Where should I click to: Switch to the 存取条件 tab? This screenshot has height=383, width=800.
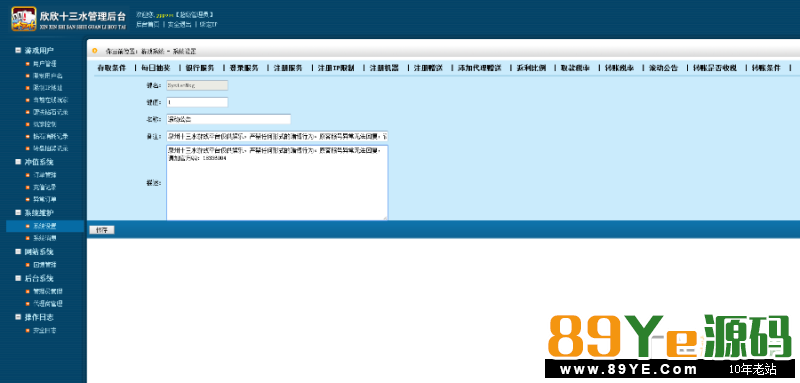click(x=111, y=67)
